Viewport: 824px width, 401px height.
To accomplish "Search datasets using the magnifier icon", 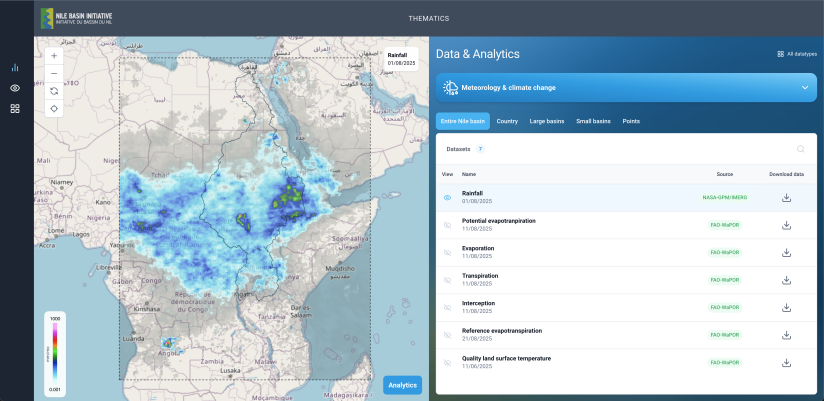I will [800, 149].
